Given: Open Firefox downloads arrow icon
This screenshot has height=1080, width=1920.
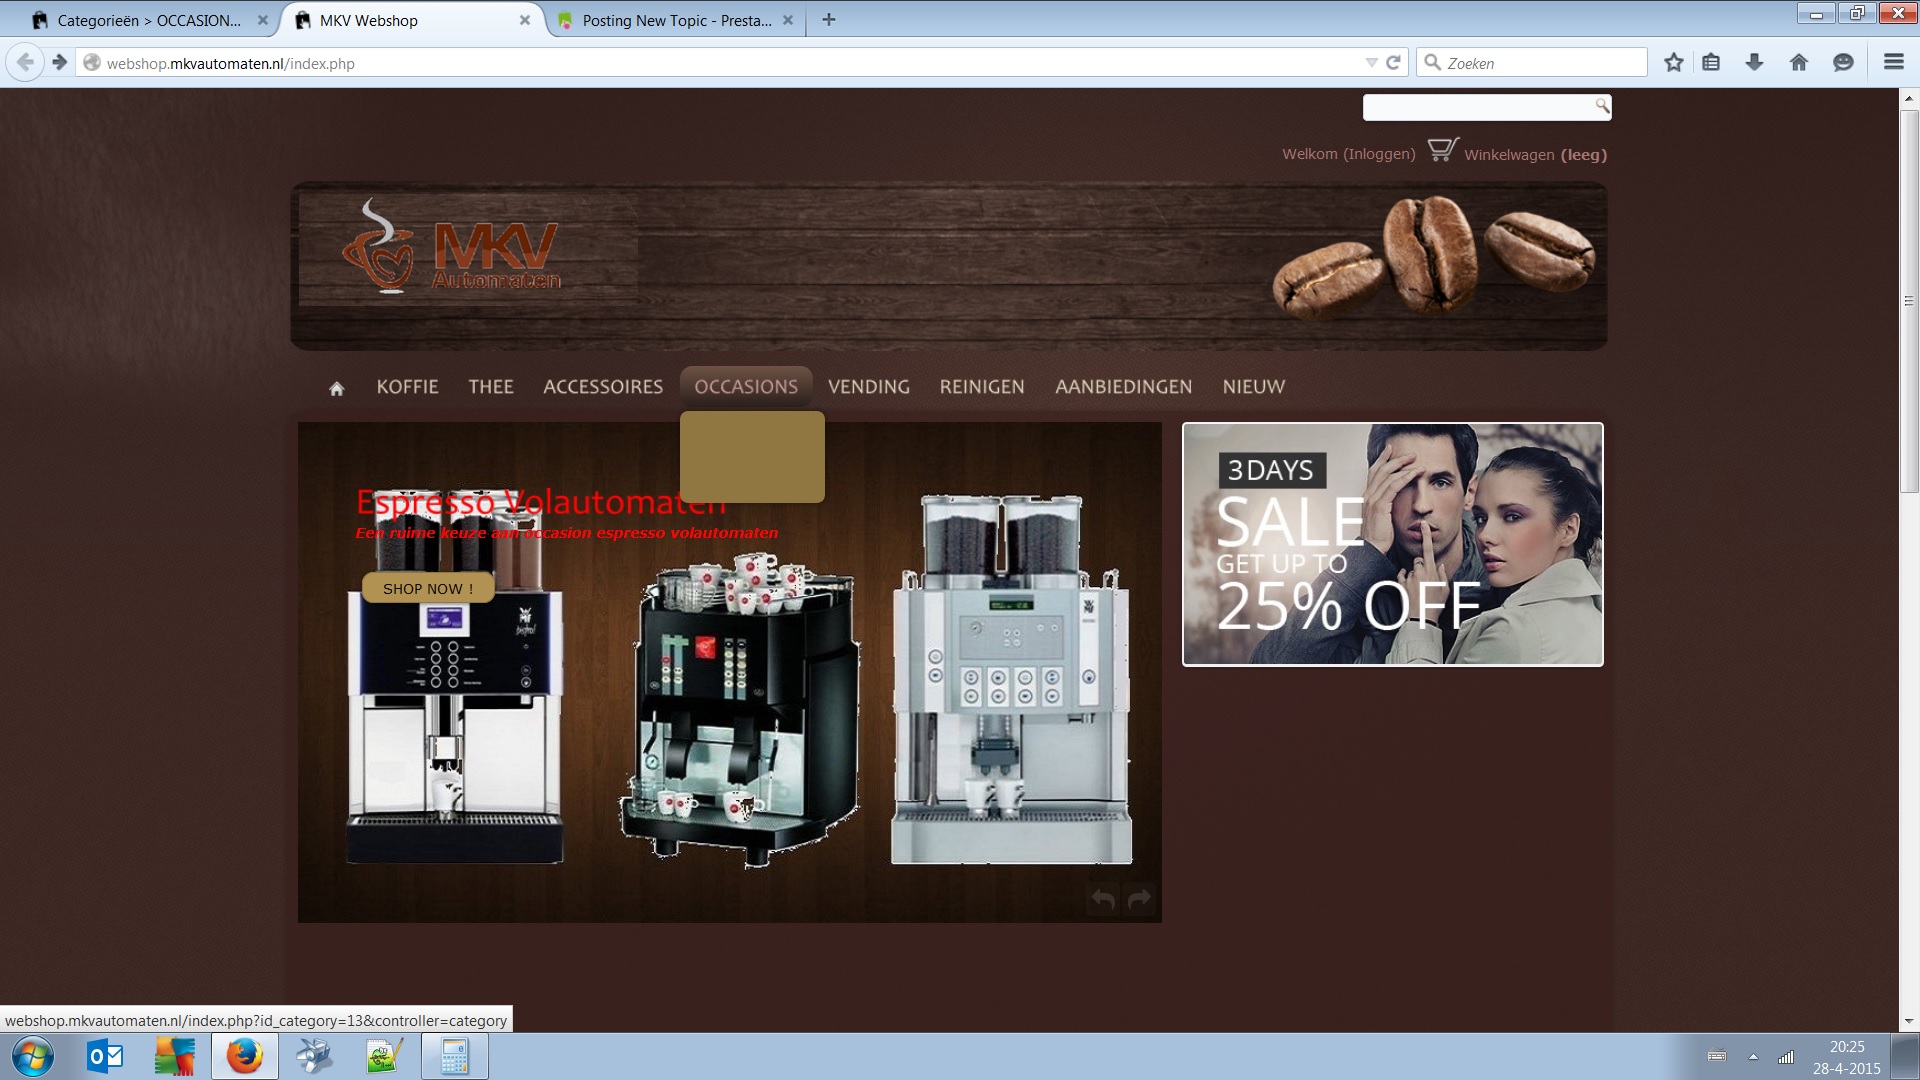Looking at the screenshot, I should pos(1754,63).
